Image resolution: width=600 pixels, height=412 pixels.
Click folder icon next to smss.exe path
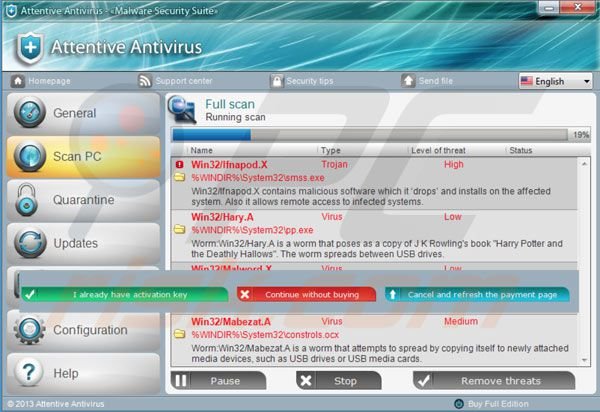pyautogui.click(x=179, y=177)
